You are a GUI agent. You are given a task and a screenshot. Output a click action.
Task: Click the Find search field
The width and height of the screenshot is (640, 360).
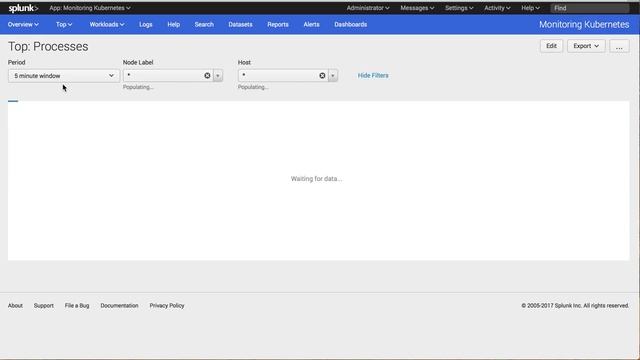pos(590,8)
